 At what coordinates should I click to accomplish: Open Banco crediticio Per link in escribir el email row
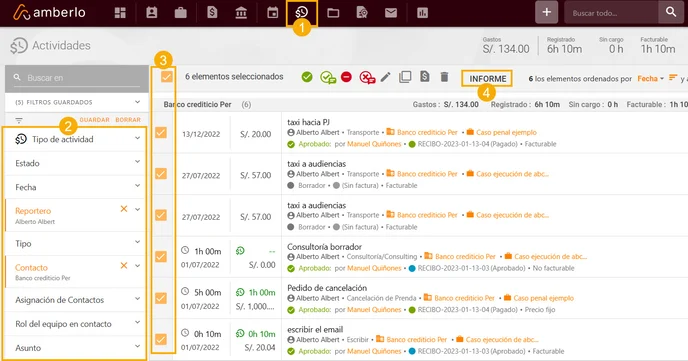(416, 340)
